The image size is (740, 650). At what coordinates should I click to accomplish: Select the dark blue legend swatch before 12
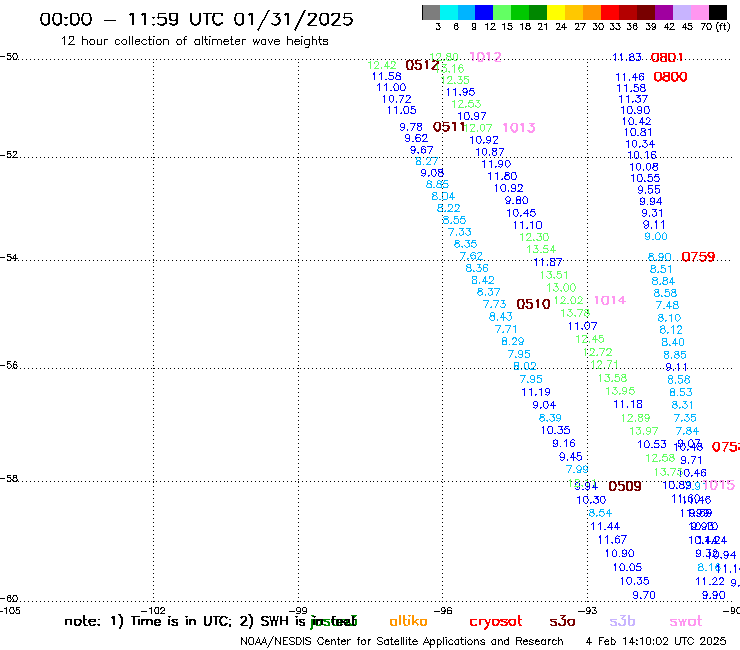[484, 12]
